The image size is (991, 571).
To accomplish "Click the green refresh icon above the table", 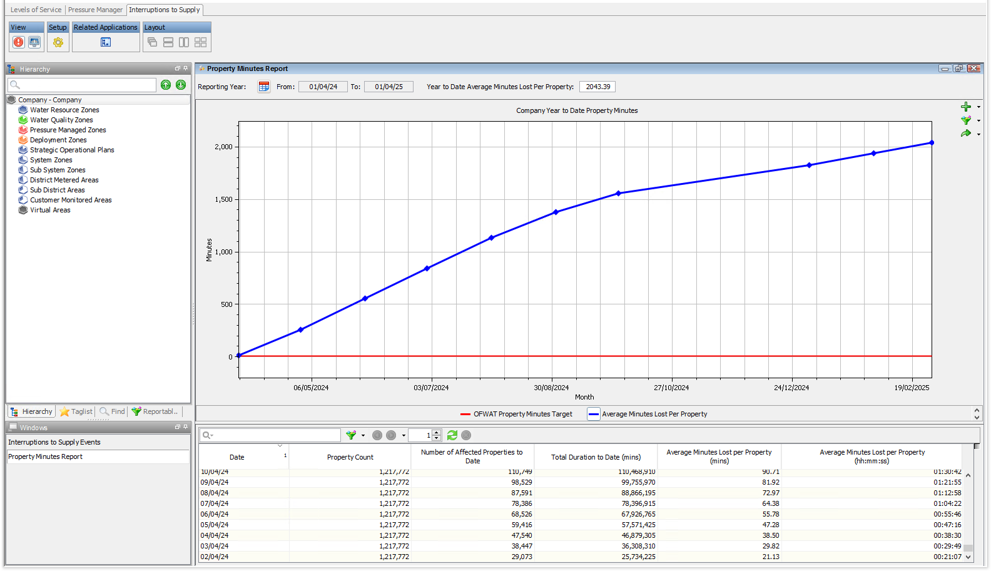I will pos(452,435).
